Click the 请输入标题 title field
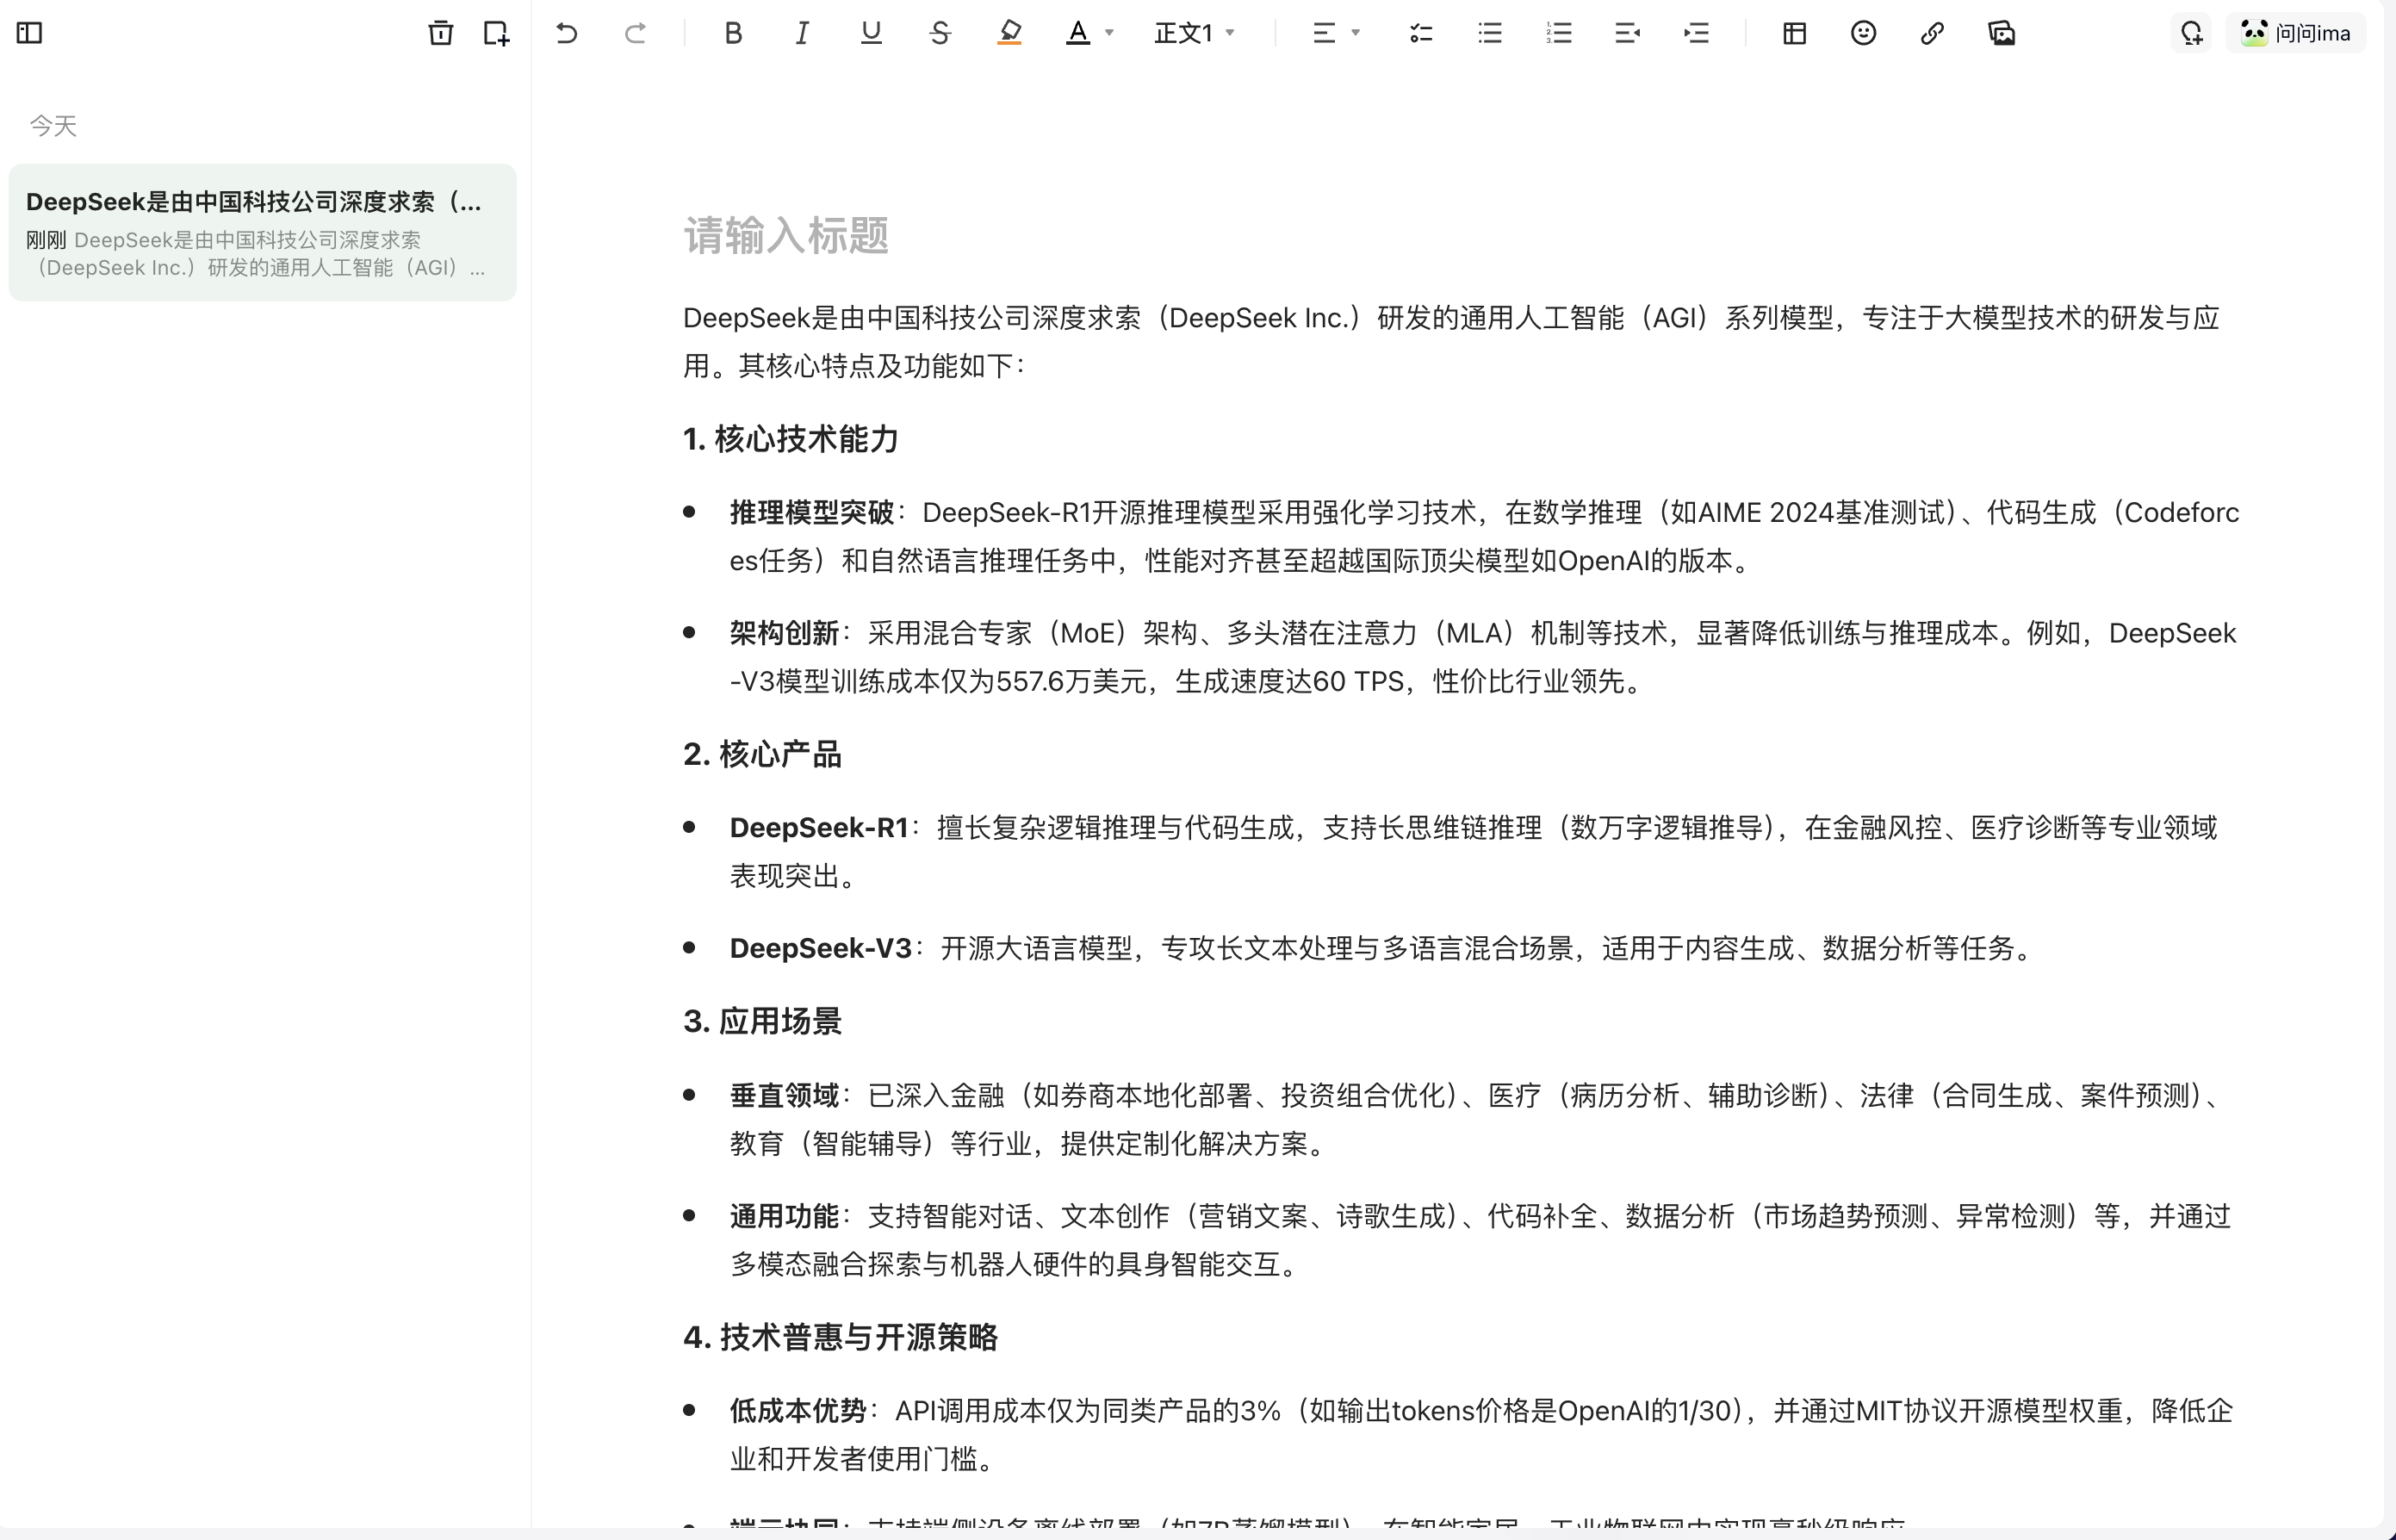 [x=786, y=236]
